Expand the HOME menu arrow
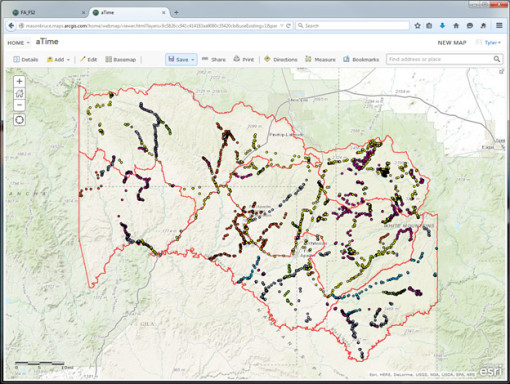 coord(28,43)
